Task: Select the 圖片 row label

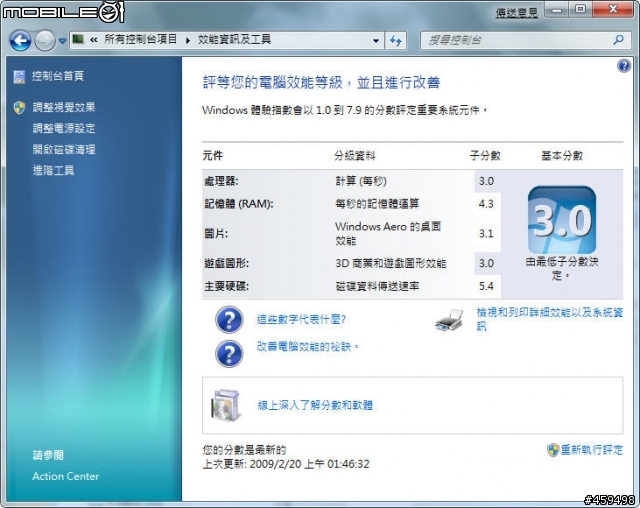Action: click(216, 234)
